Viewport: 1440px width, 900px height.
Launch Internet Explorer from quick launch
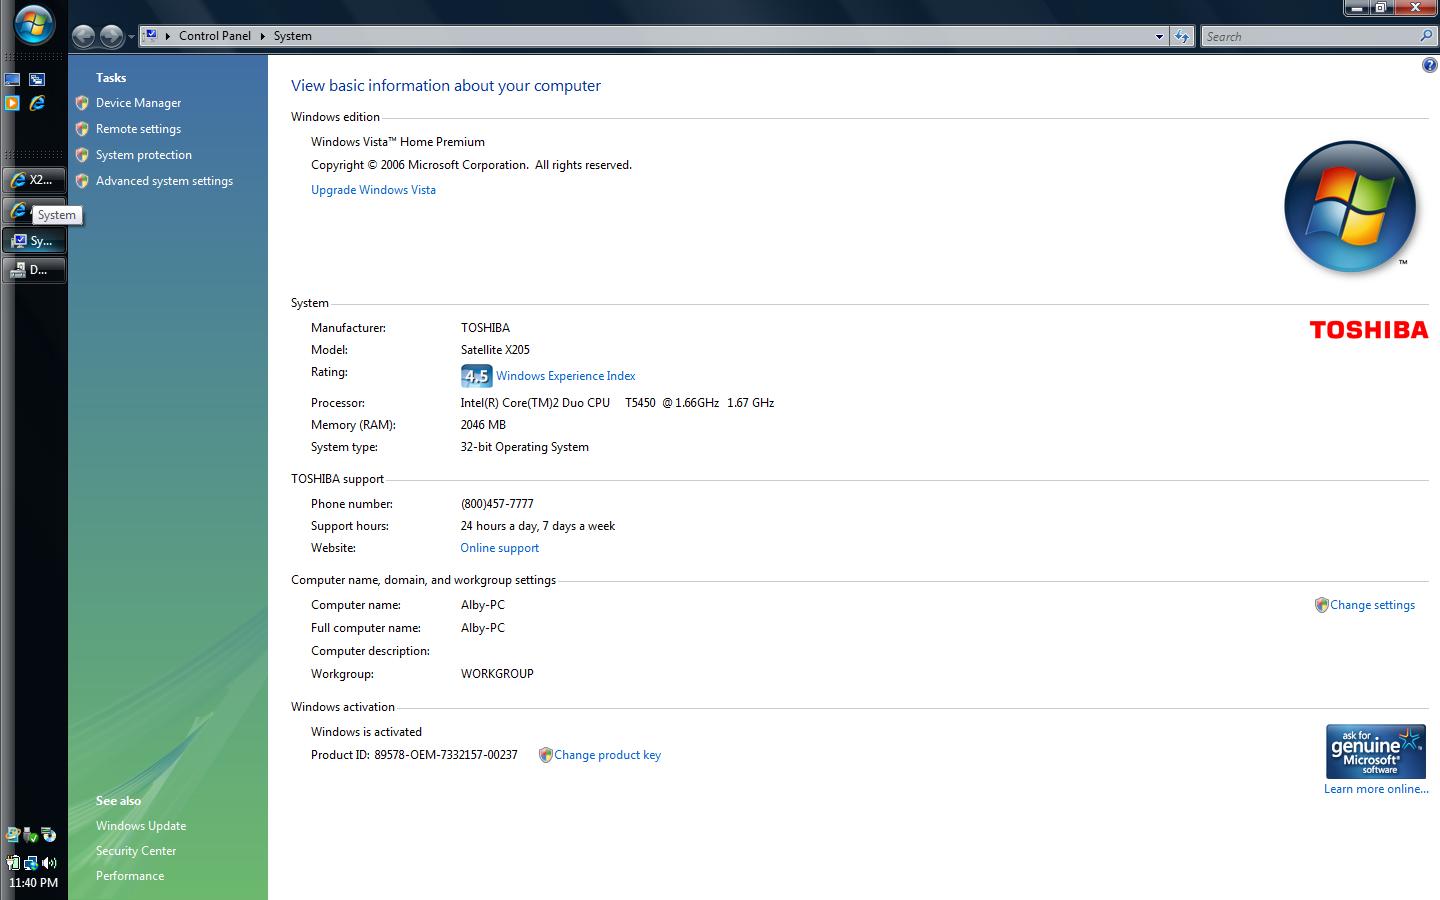coord(37,103)
